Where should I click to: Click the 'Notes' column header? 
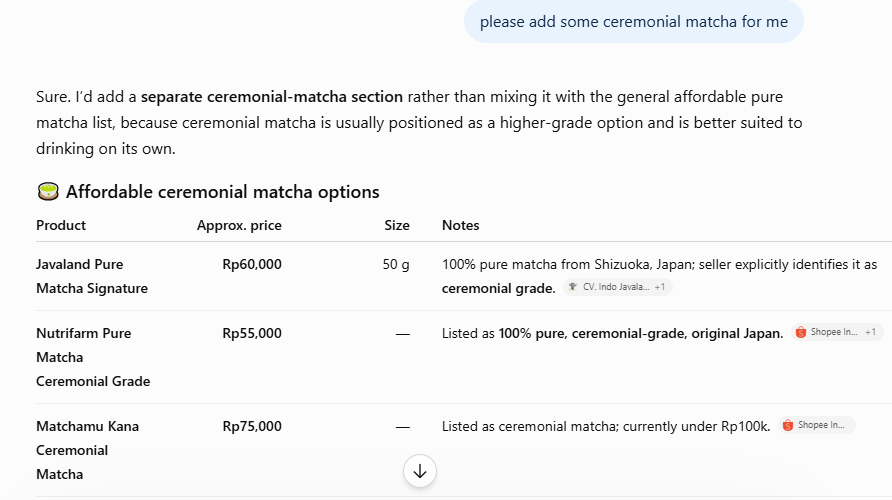tap(460, 225)
